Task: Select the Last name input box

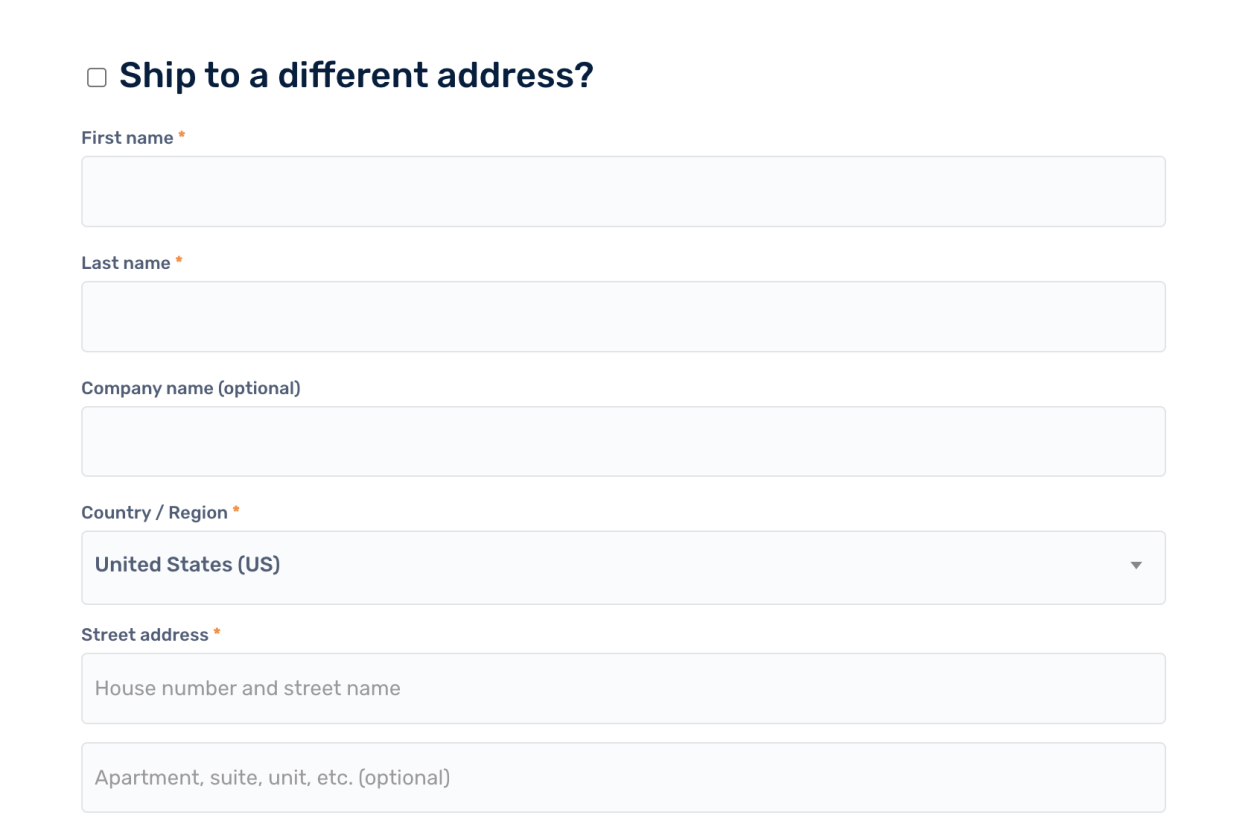Action: [623, 316]
